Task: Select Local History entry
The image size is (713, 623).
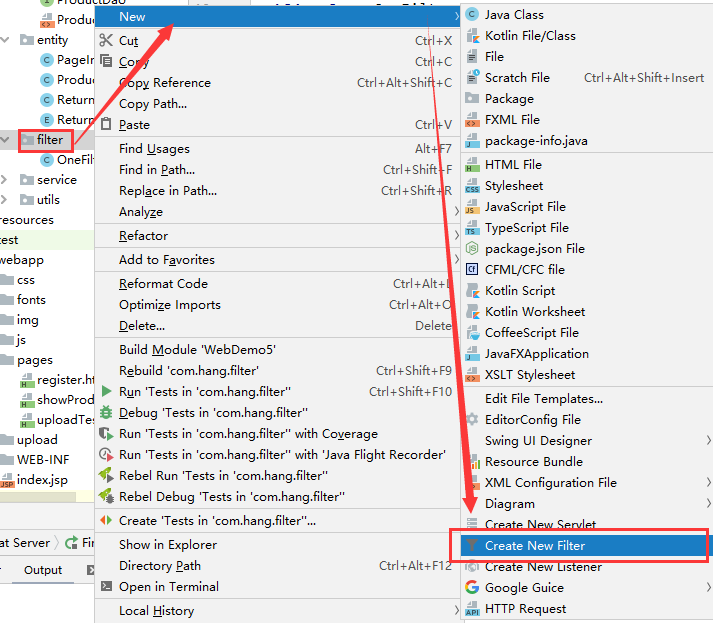Action: coord(278,611)
